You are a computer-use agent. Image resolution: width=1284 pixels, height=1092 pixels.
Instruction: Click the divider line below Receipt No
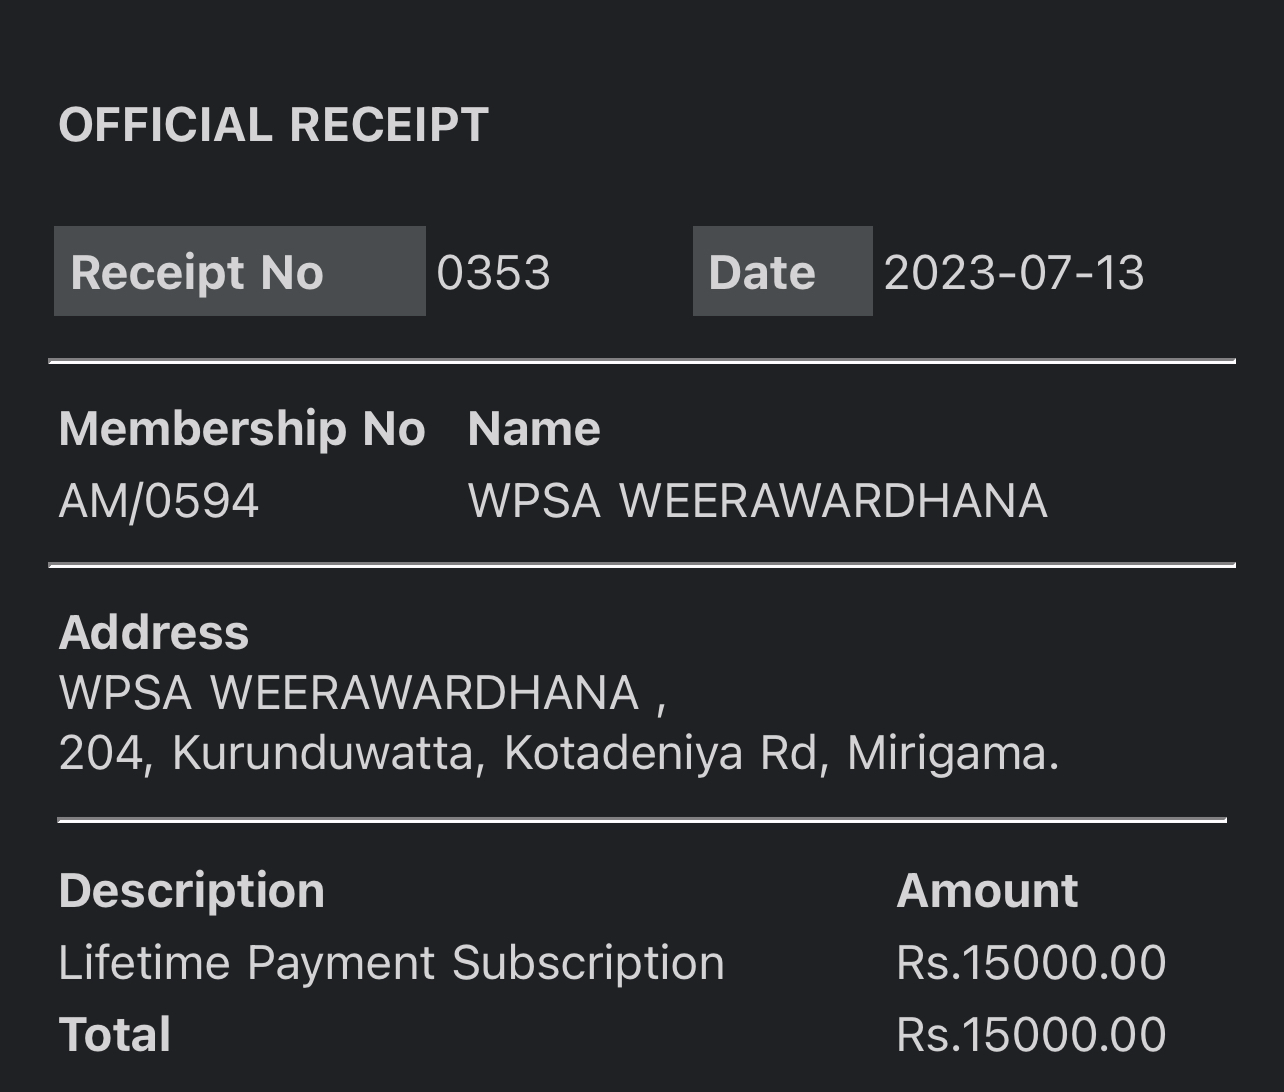(x=642, y=361)
